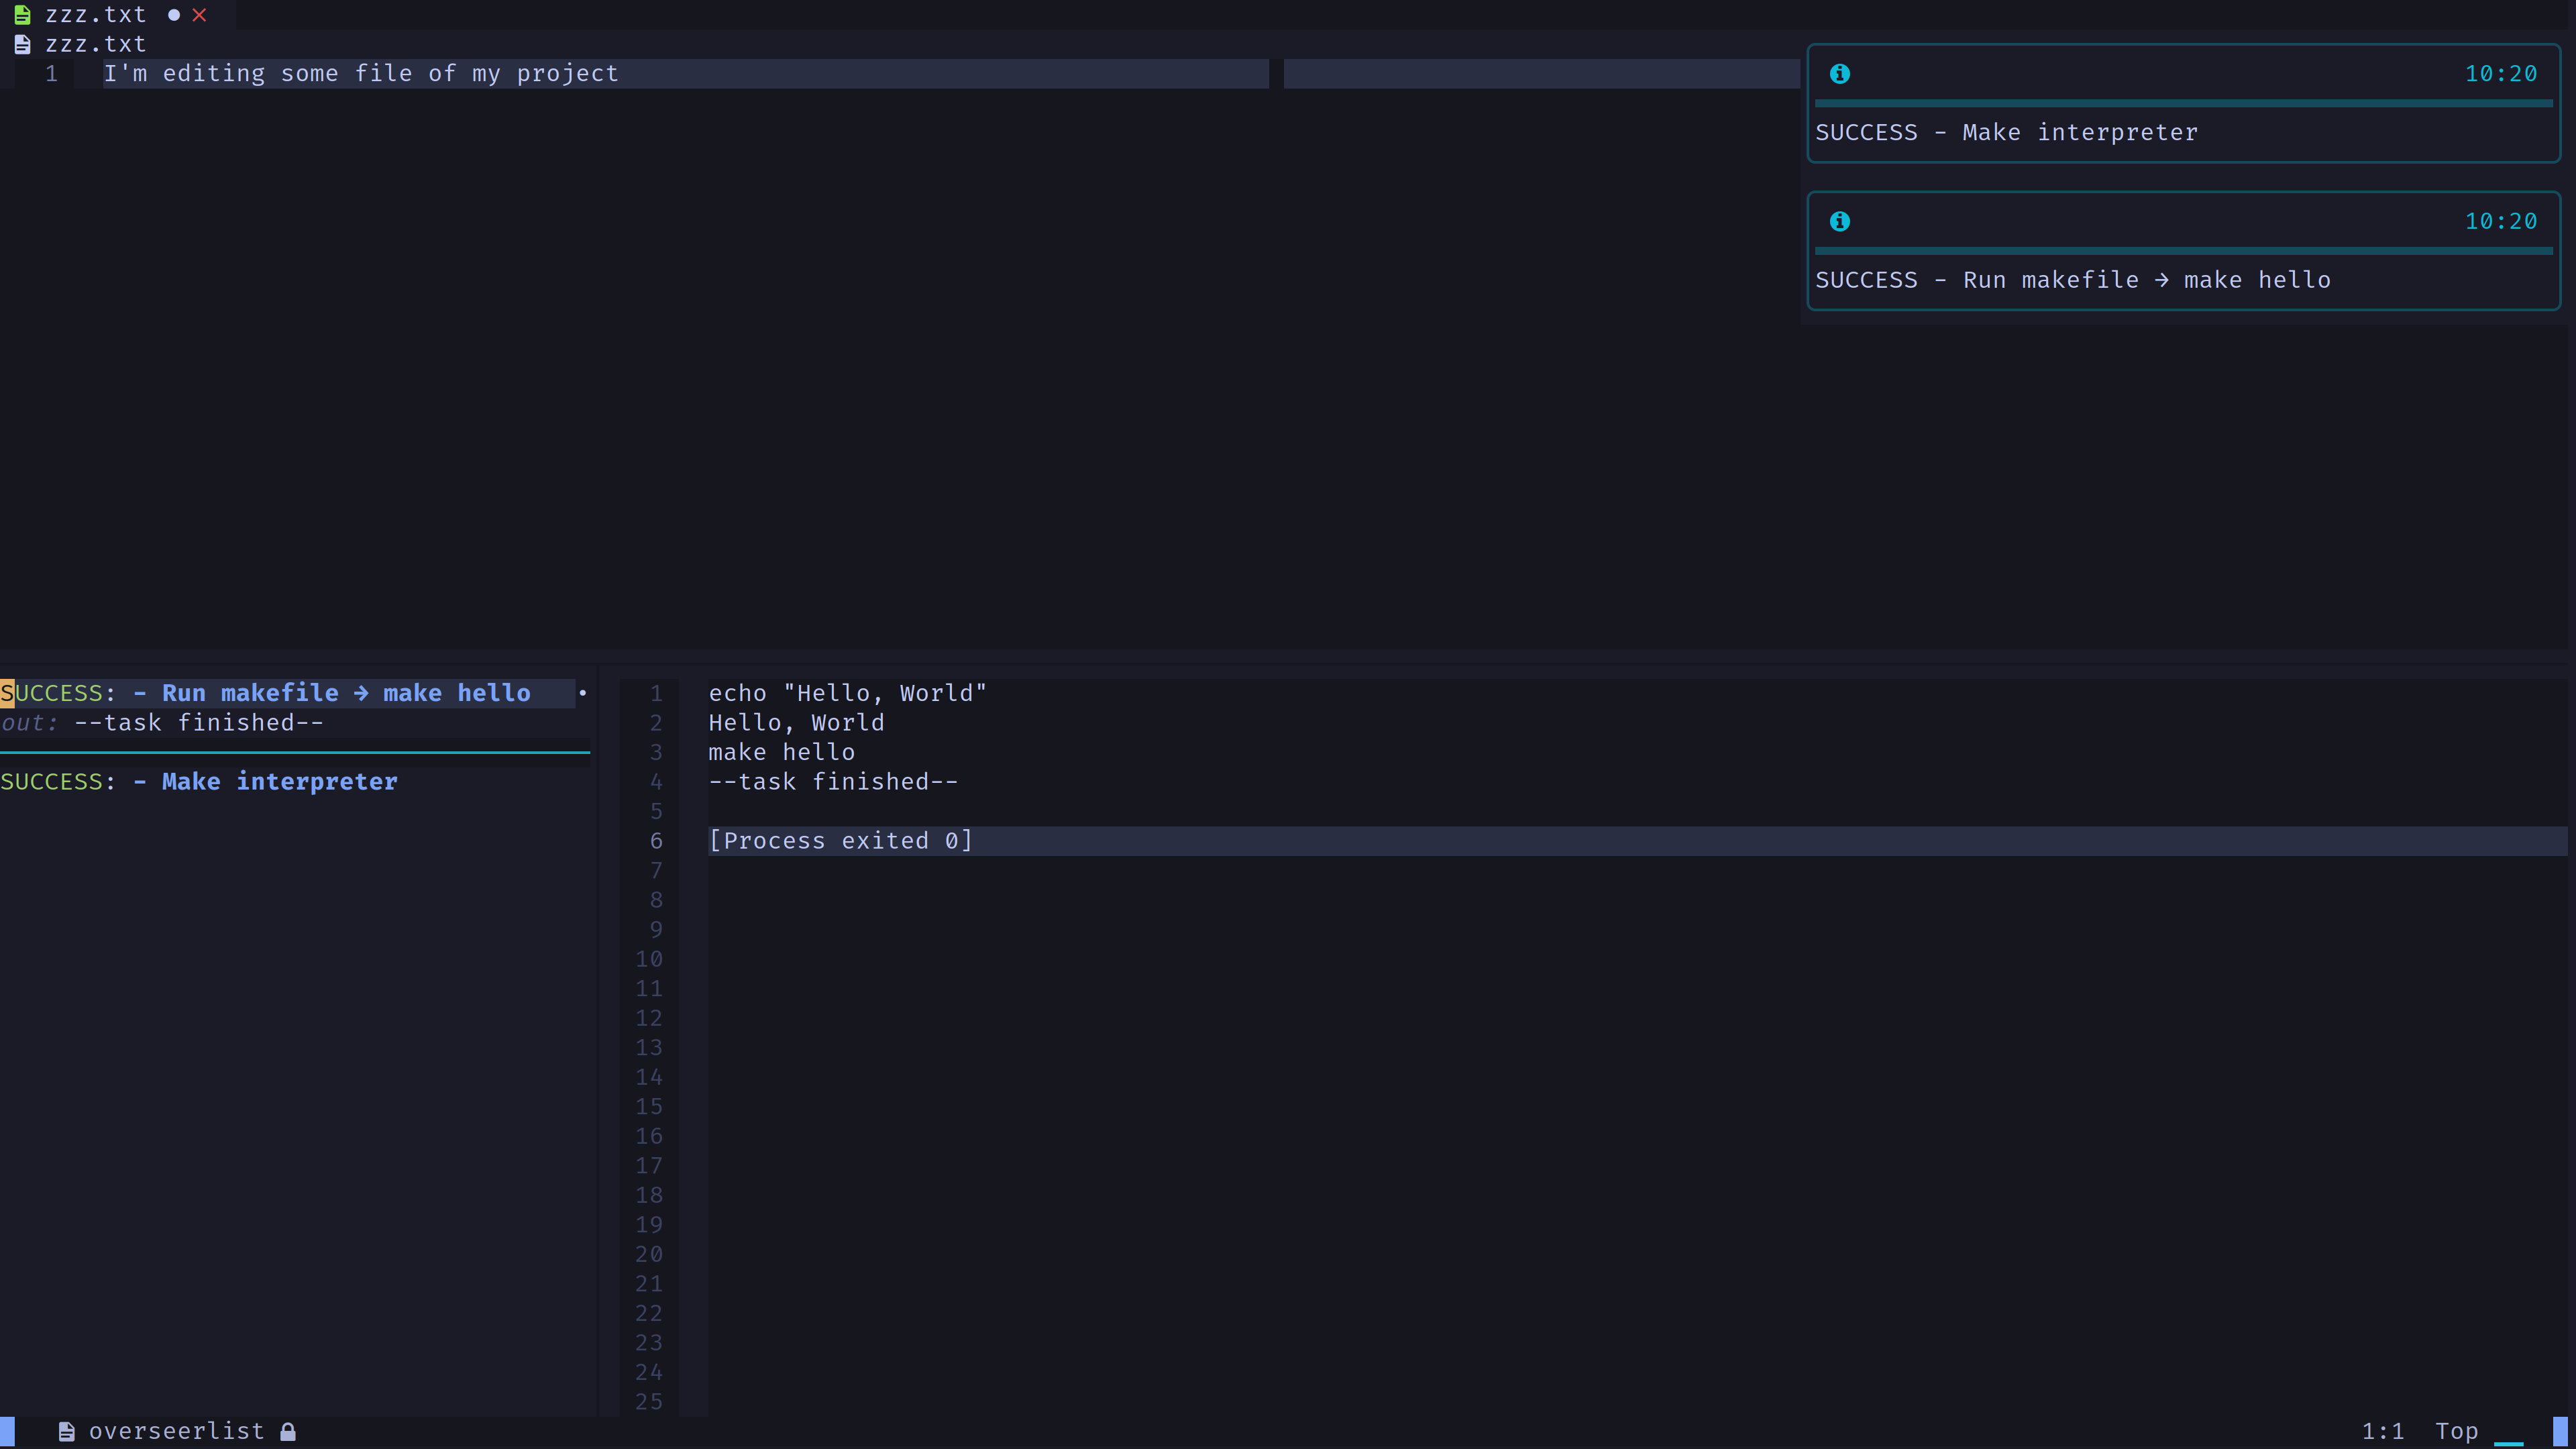Image resolution: width=2576 pixels, height=1449 pixels.
Task: Click the info icon in Run makefile notification
Action: [x=1840, y=221]
